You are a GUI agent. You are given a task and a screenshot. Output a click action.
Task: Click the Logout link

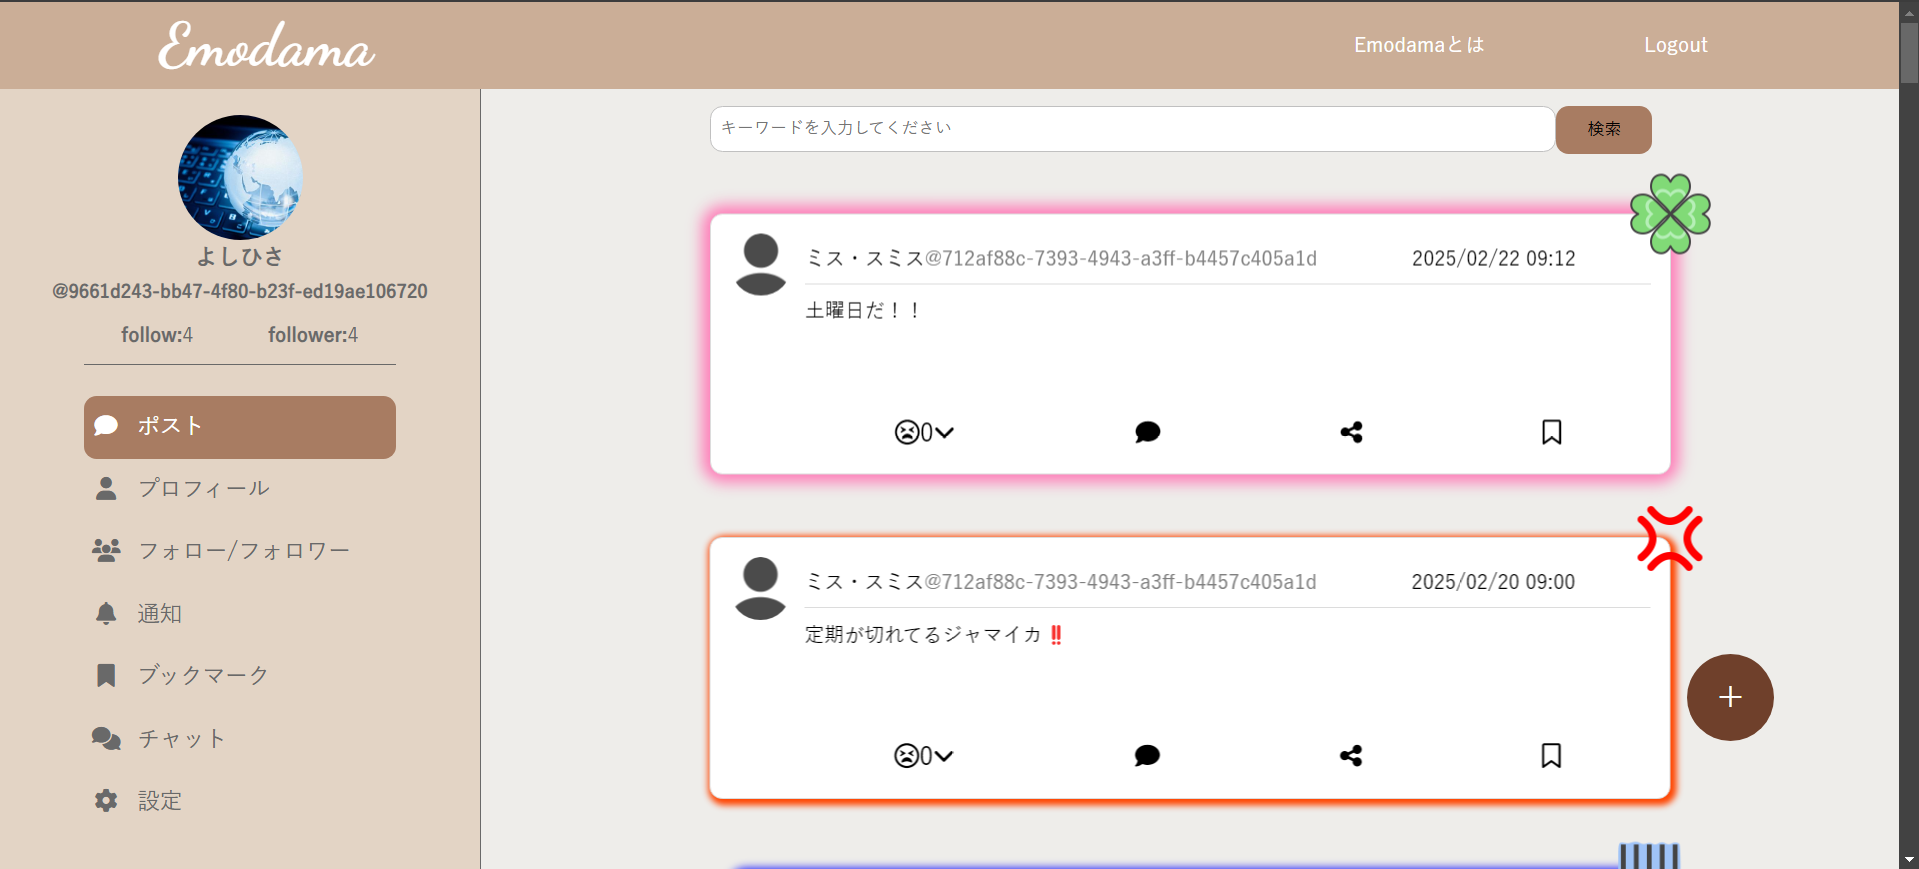click(x=1675, y=45)
